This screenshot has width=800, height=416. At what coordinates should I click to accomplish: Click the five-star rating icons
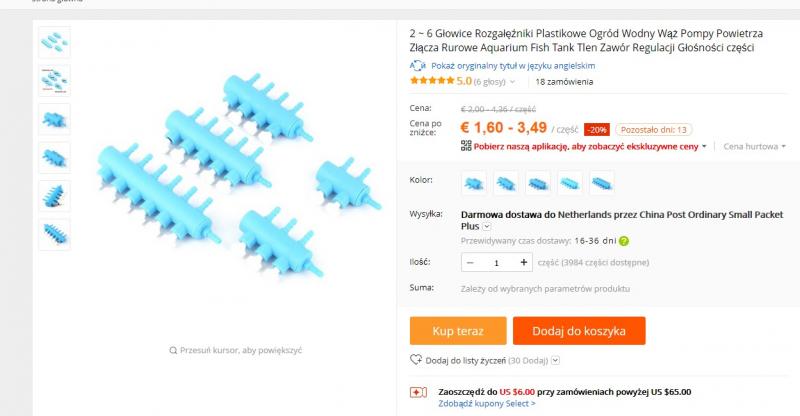(x=432, y=81)
